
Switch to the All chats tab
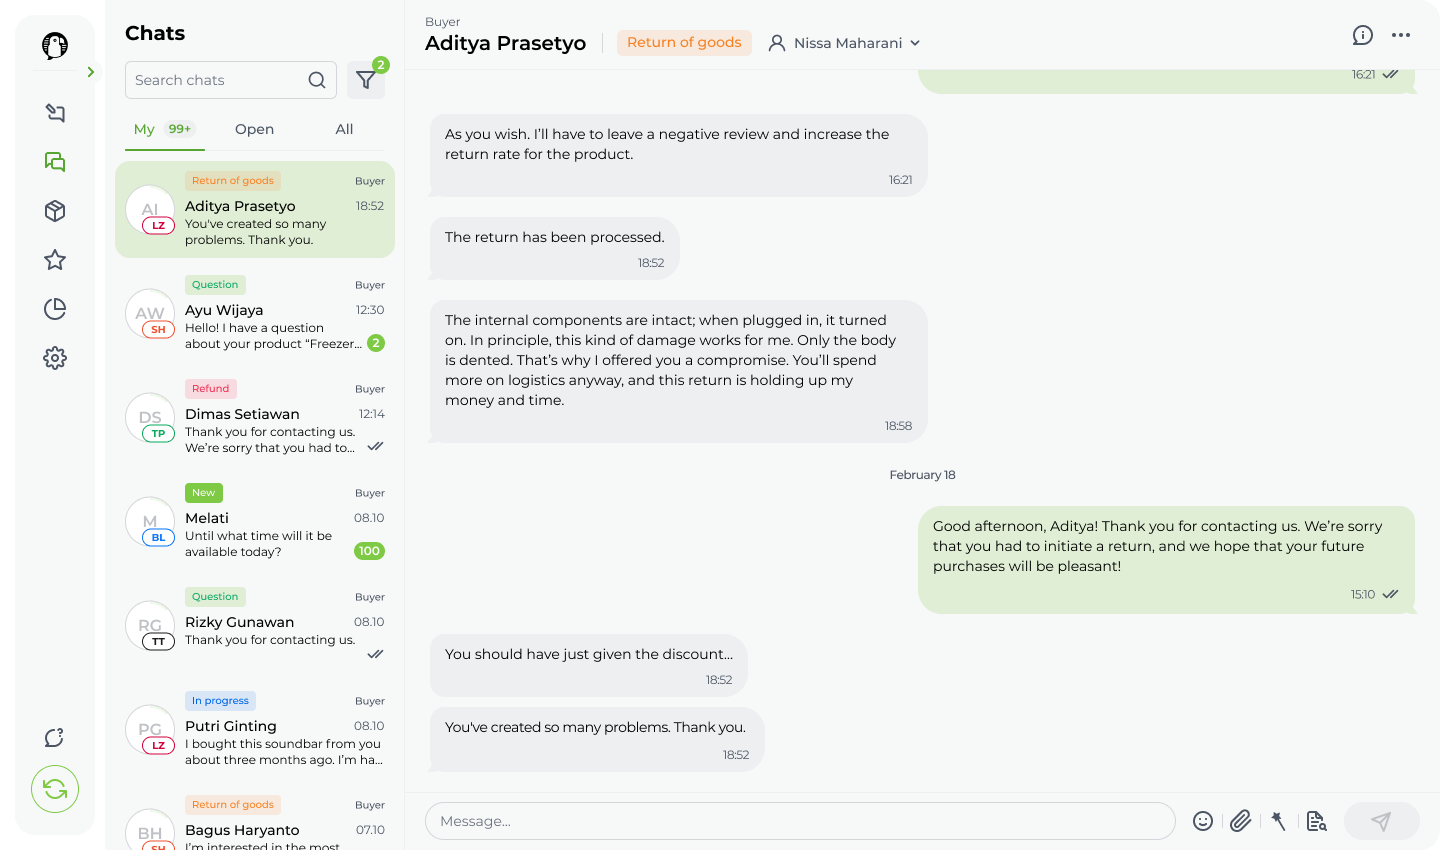pyautogui.click(x=344, y=129)
